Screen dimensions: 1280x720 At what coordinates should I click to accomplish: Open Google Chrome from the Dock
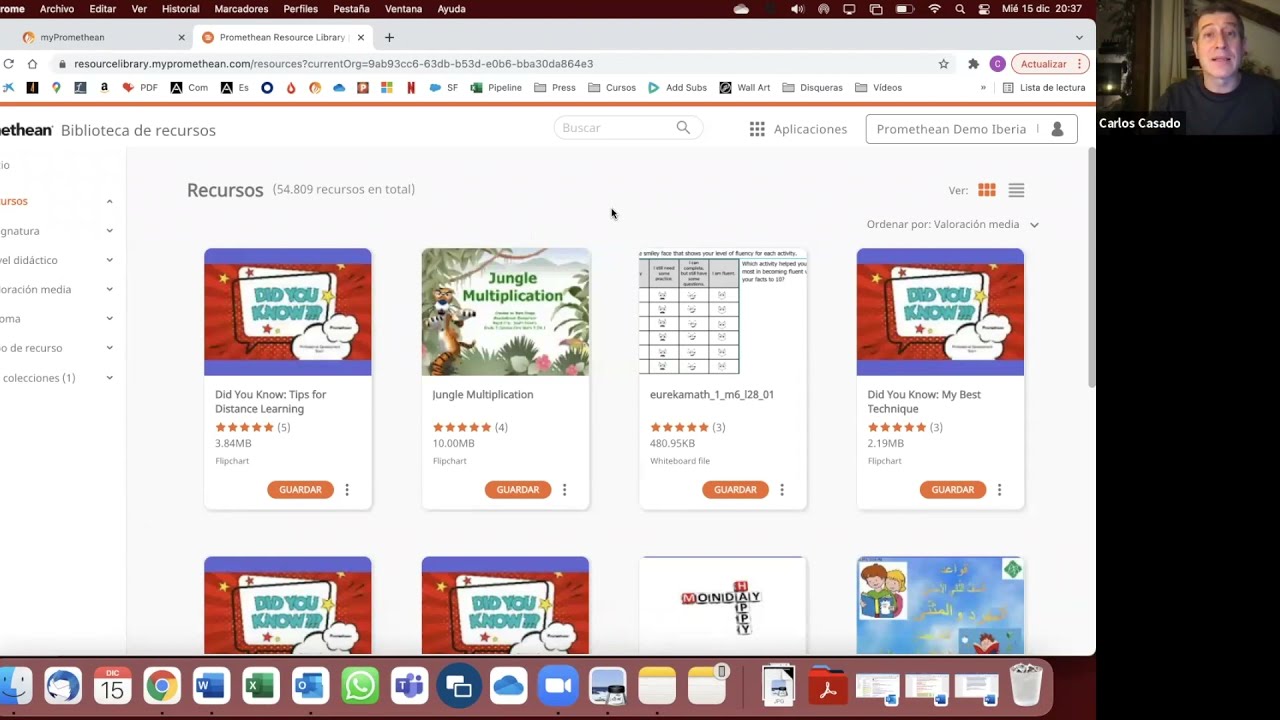(161, 687)
